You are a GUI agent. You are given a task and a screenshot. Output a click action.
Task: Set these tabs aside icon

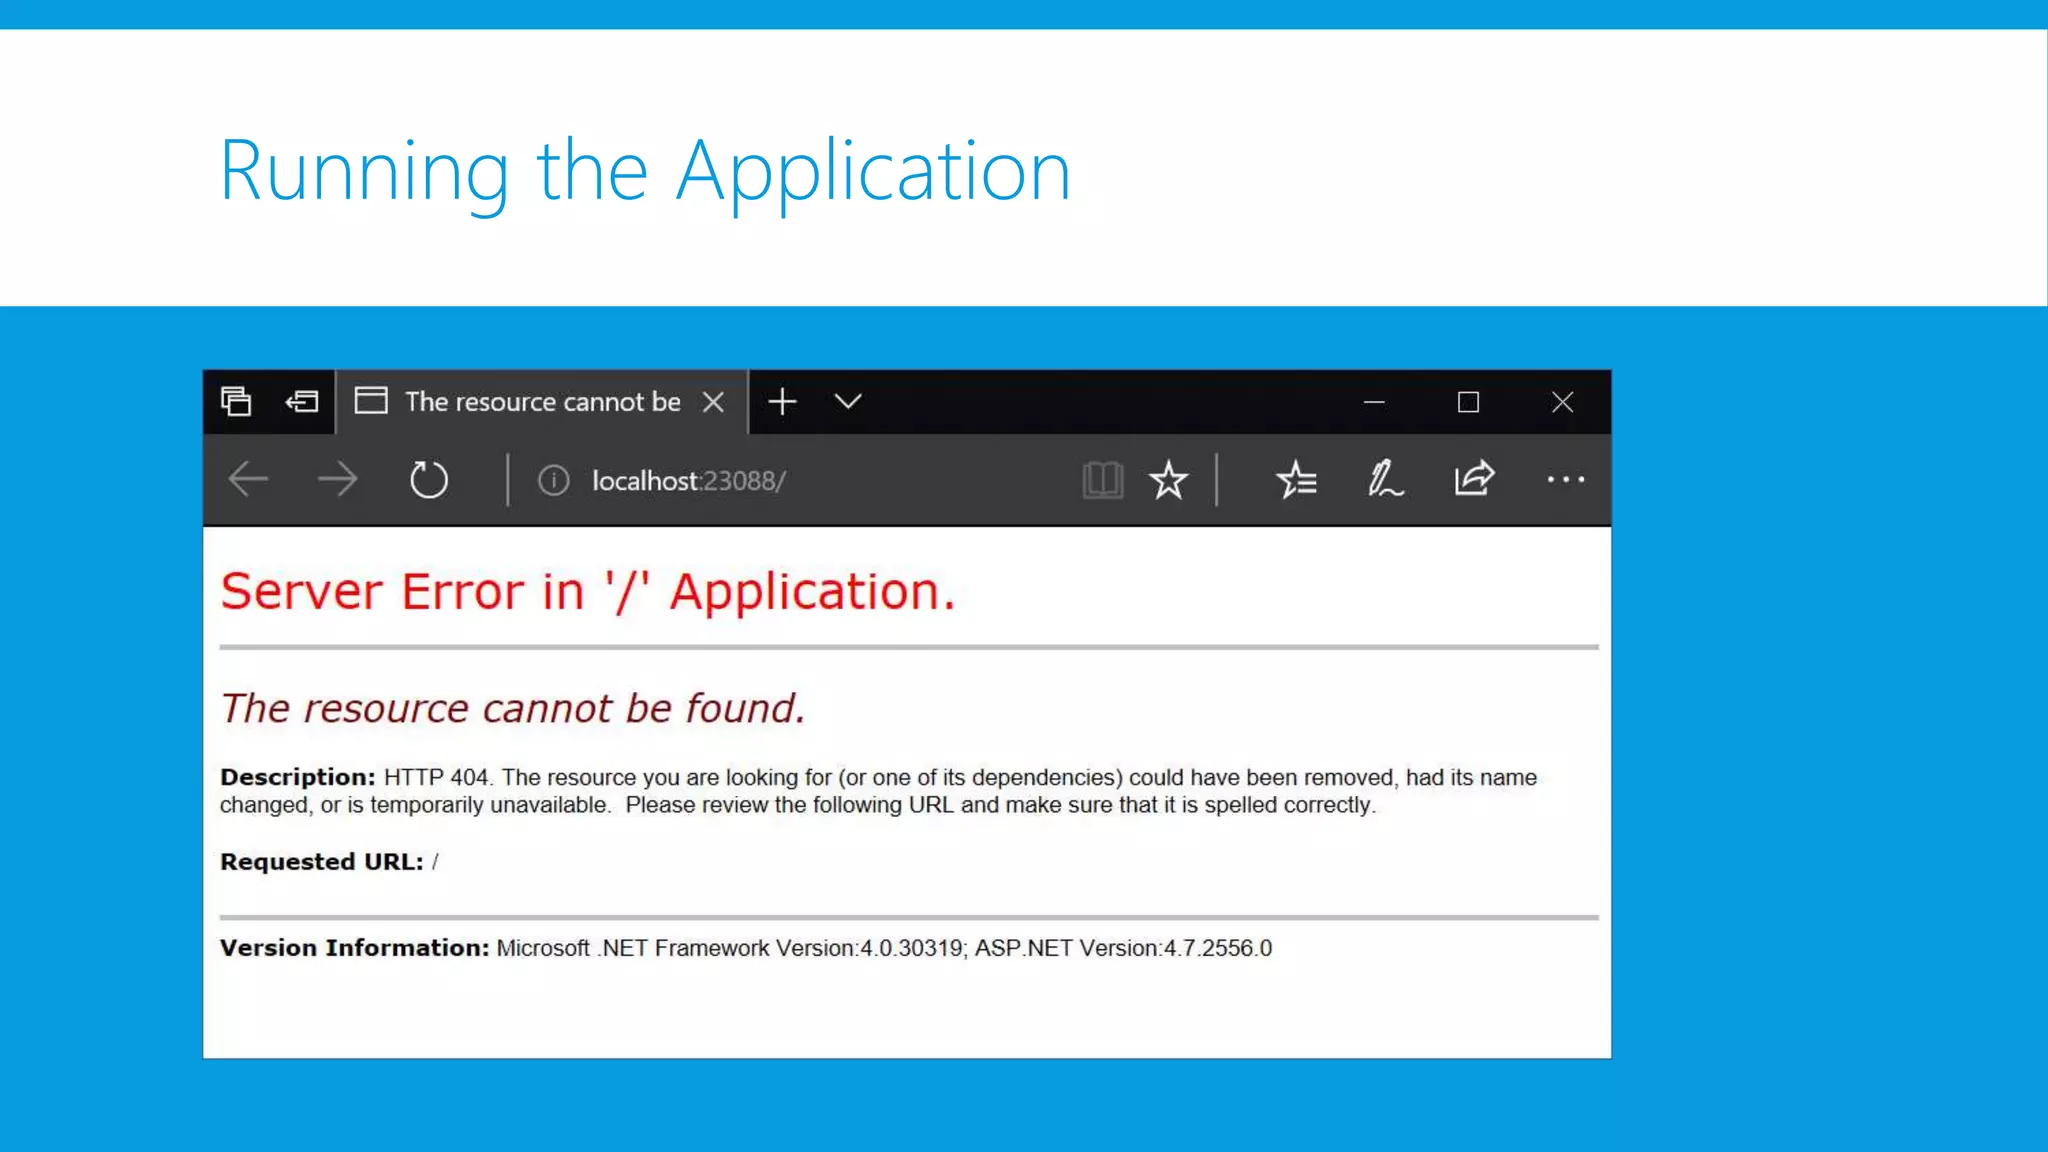tap(302, 402)
